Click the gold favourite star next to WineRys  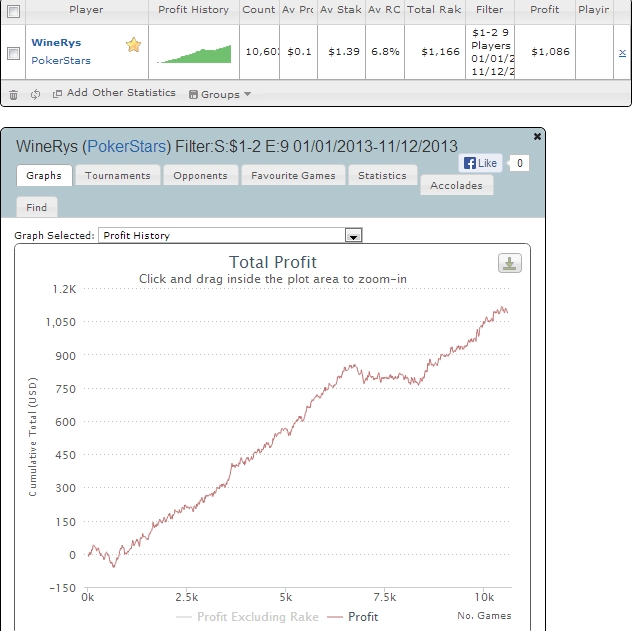[x=133, y=44]
